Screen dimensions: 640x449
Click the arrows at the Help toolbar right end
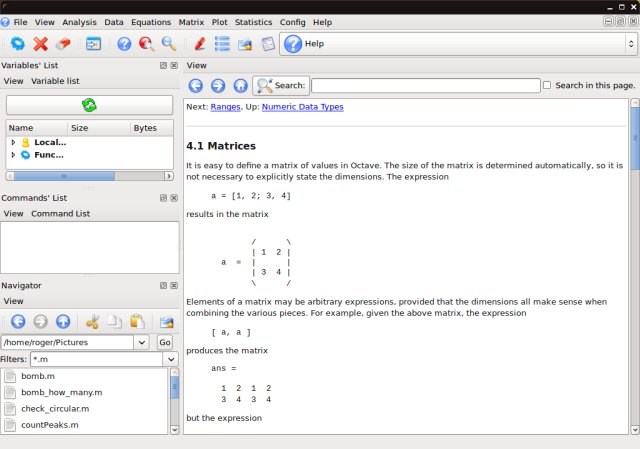(631, 44)
